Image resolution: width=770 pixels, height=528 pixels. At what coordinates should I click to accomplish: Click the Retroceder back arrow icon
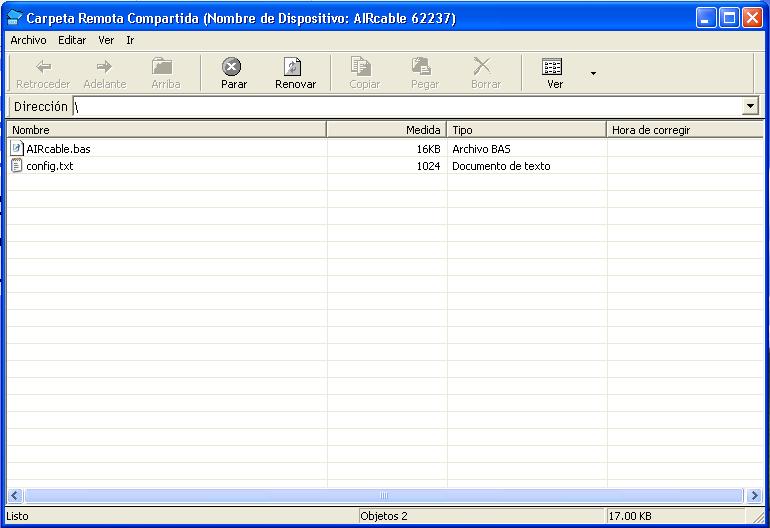(x=44, y=66)
